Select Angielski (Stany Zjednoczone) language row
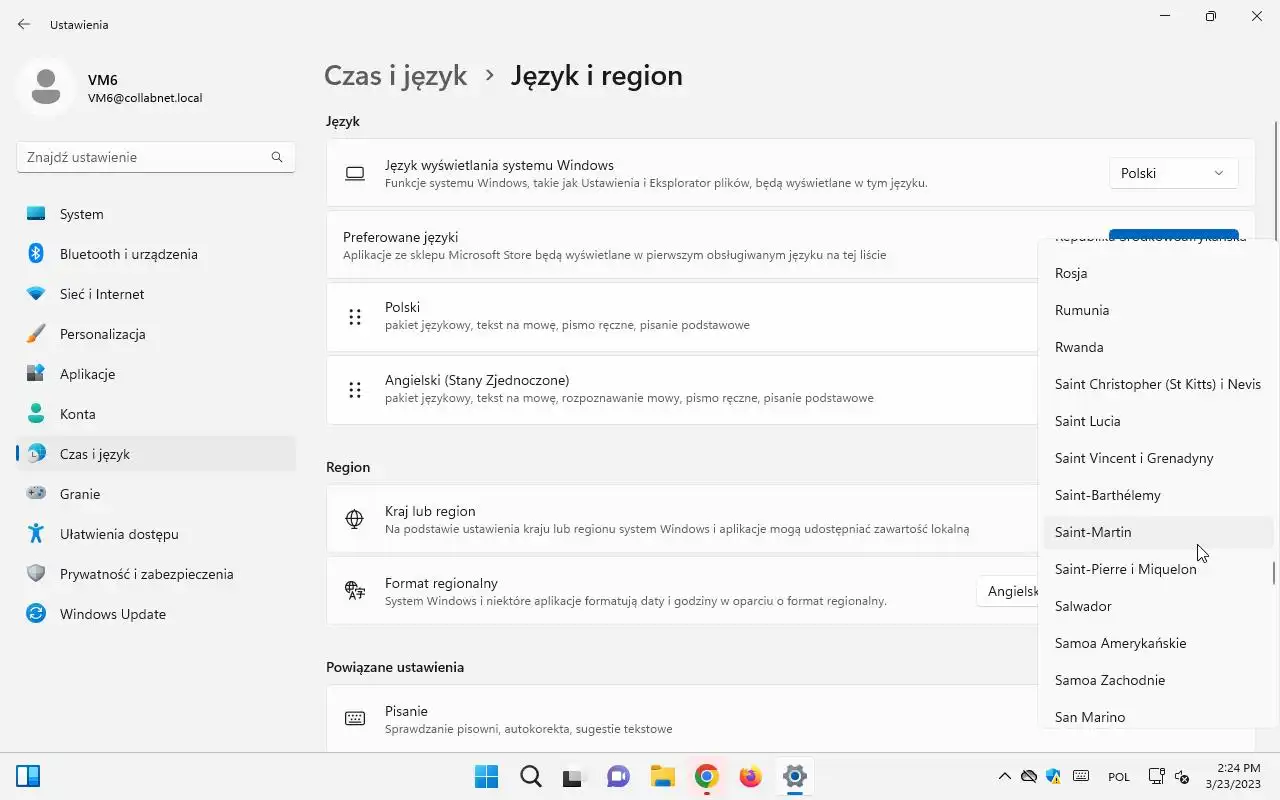 tap(682, 389)
